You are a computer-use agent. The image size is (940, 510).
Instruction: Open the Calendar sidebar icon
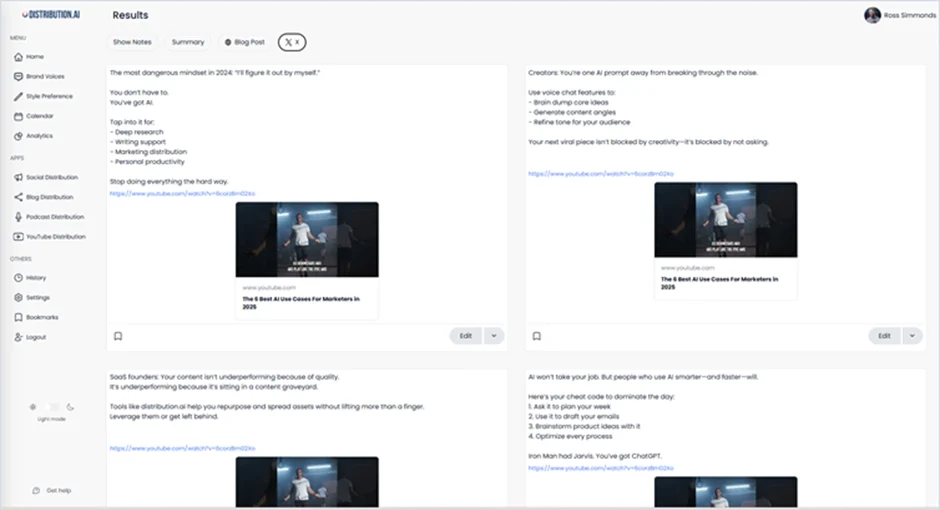18,116
